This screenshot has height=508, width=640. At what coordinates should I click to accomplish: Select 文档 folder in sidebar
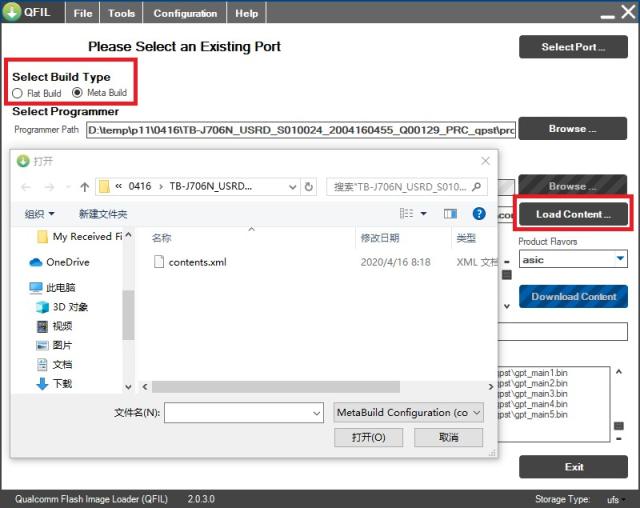click(54, 364)
